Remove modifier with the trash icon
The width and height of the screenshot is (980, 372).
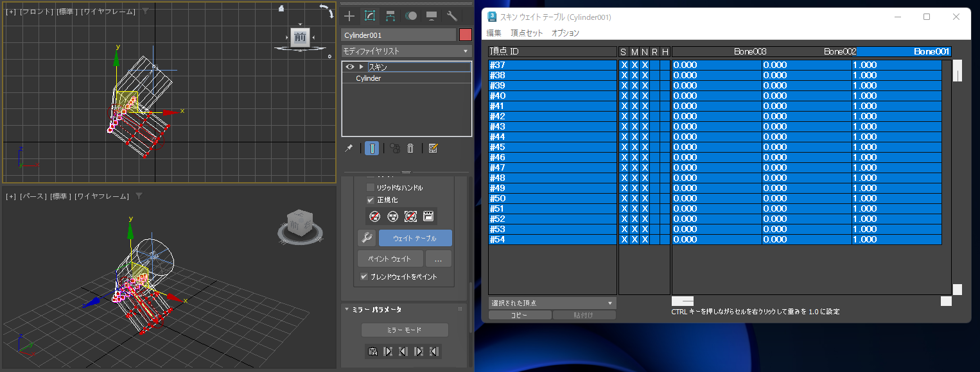pyautogui.click(x=411, y=148)
